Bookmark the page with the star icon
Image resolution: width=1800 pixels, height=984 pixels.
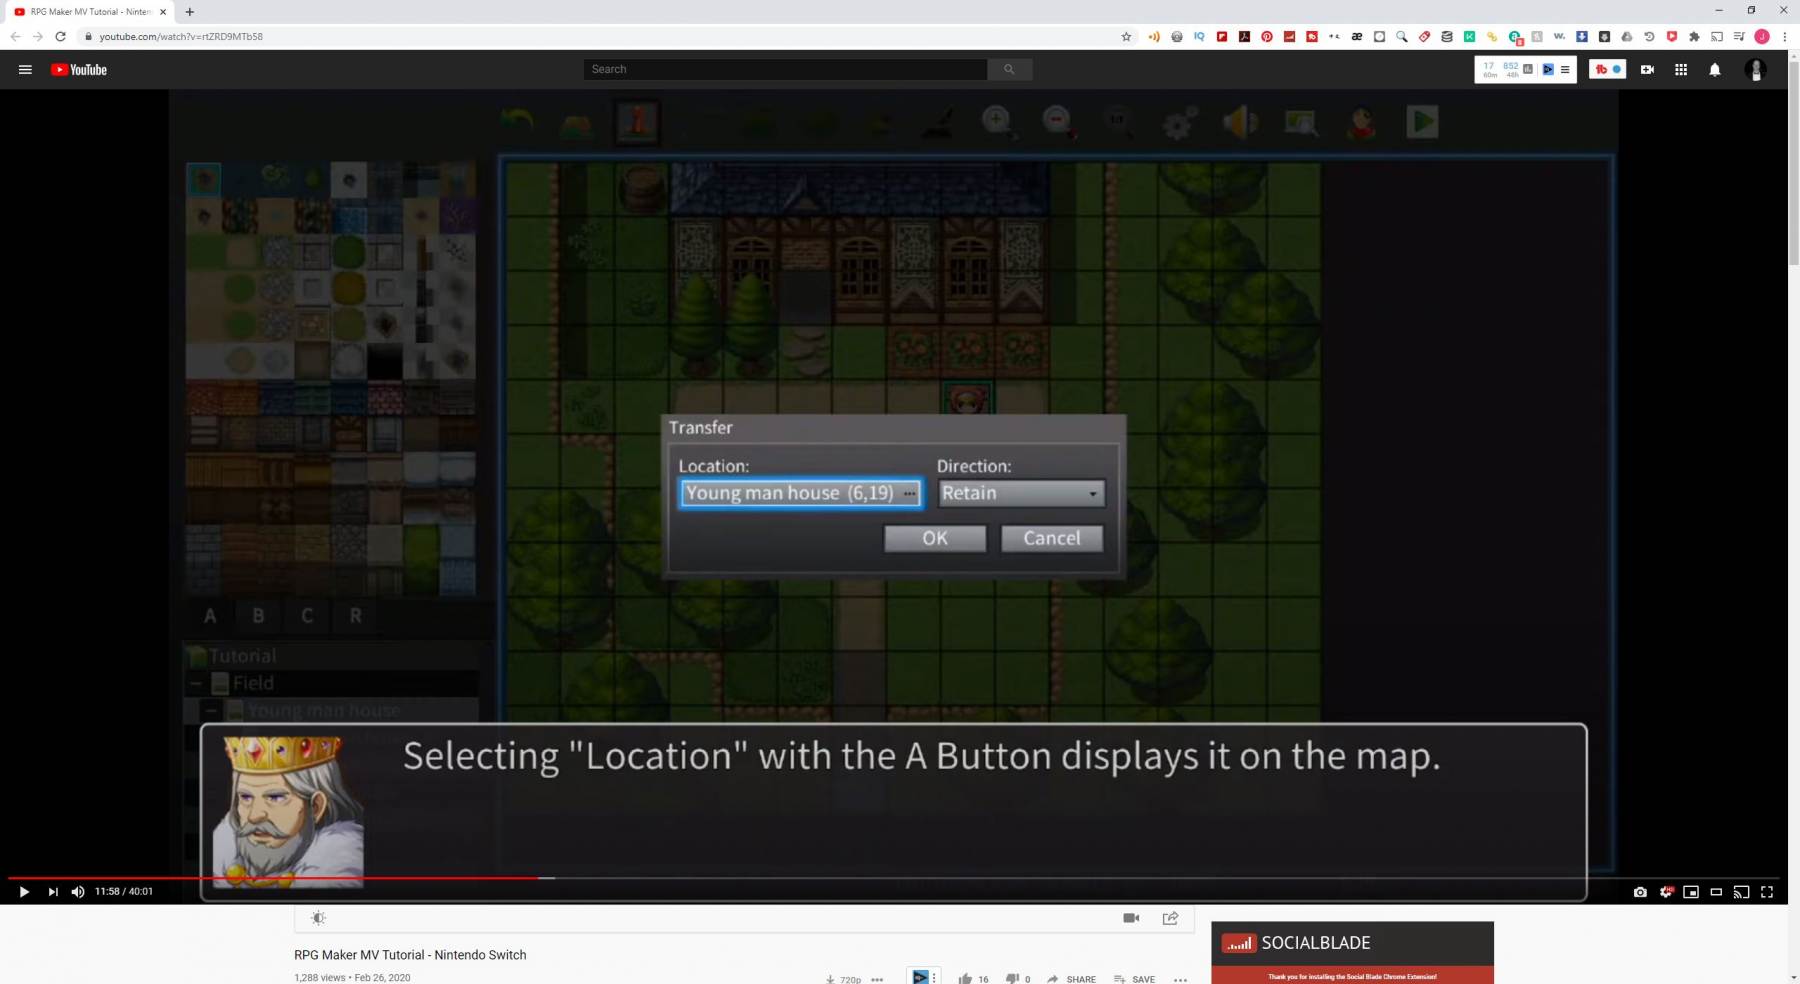click(x=1126, y=37)
